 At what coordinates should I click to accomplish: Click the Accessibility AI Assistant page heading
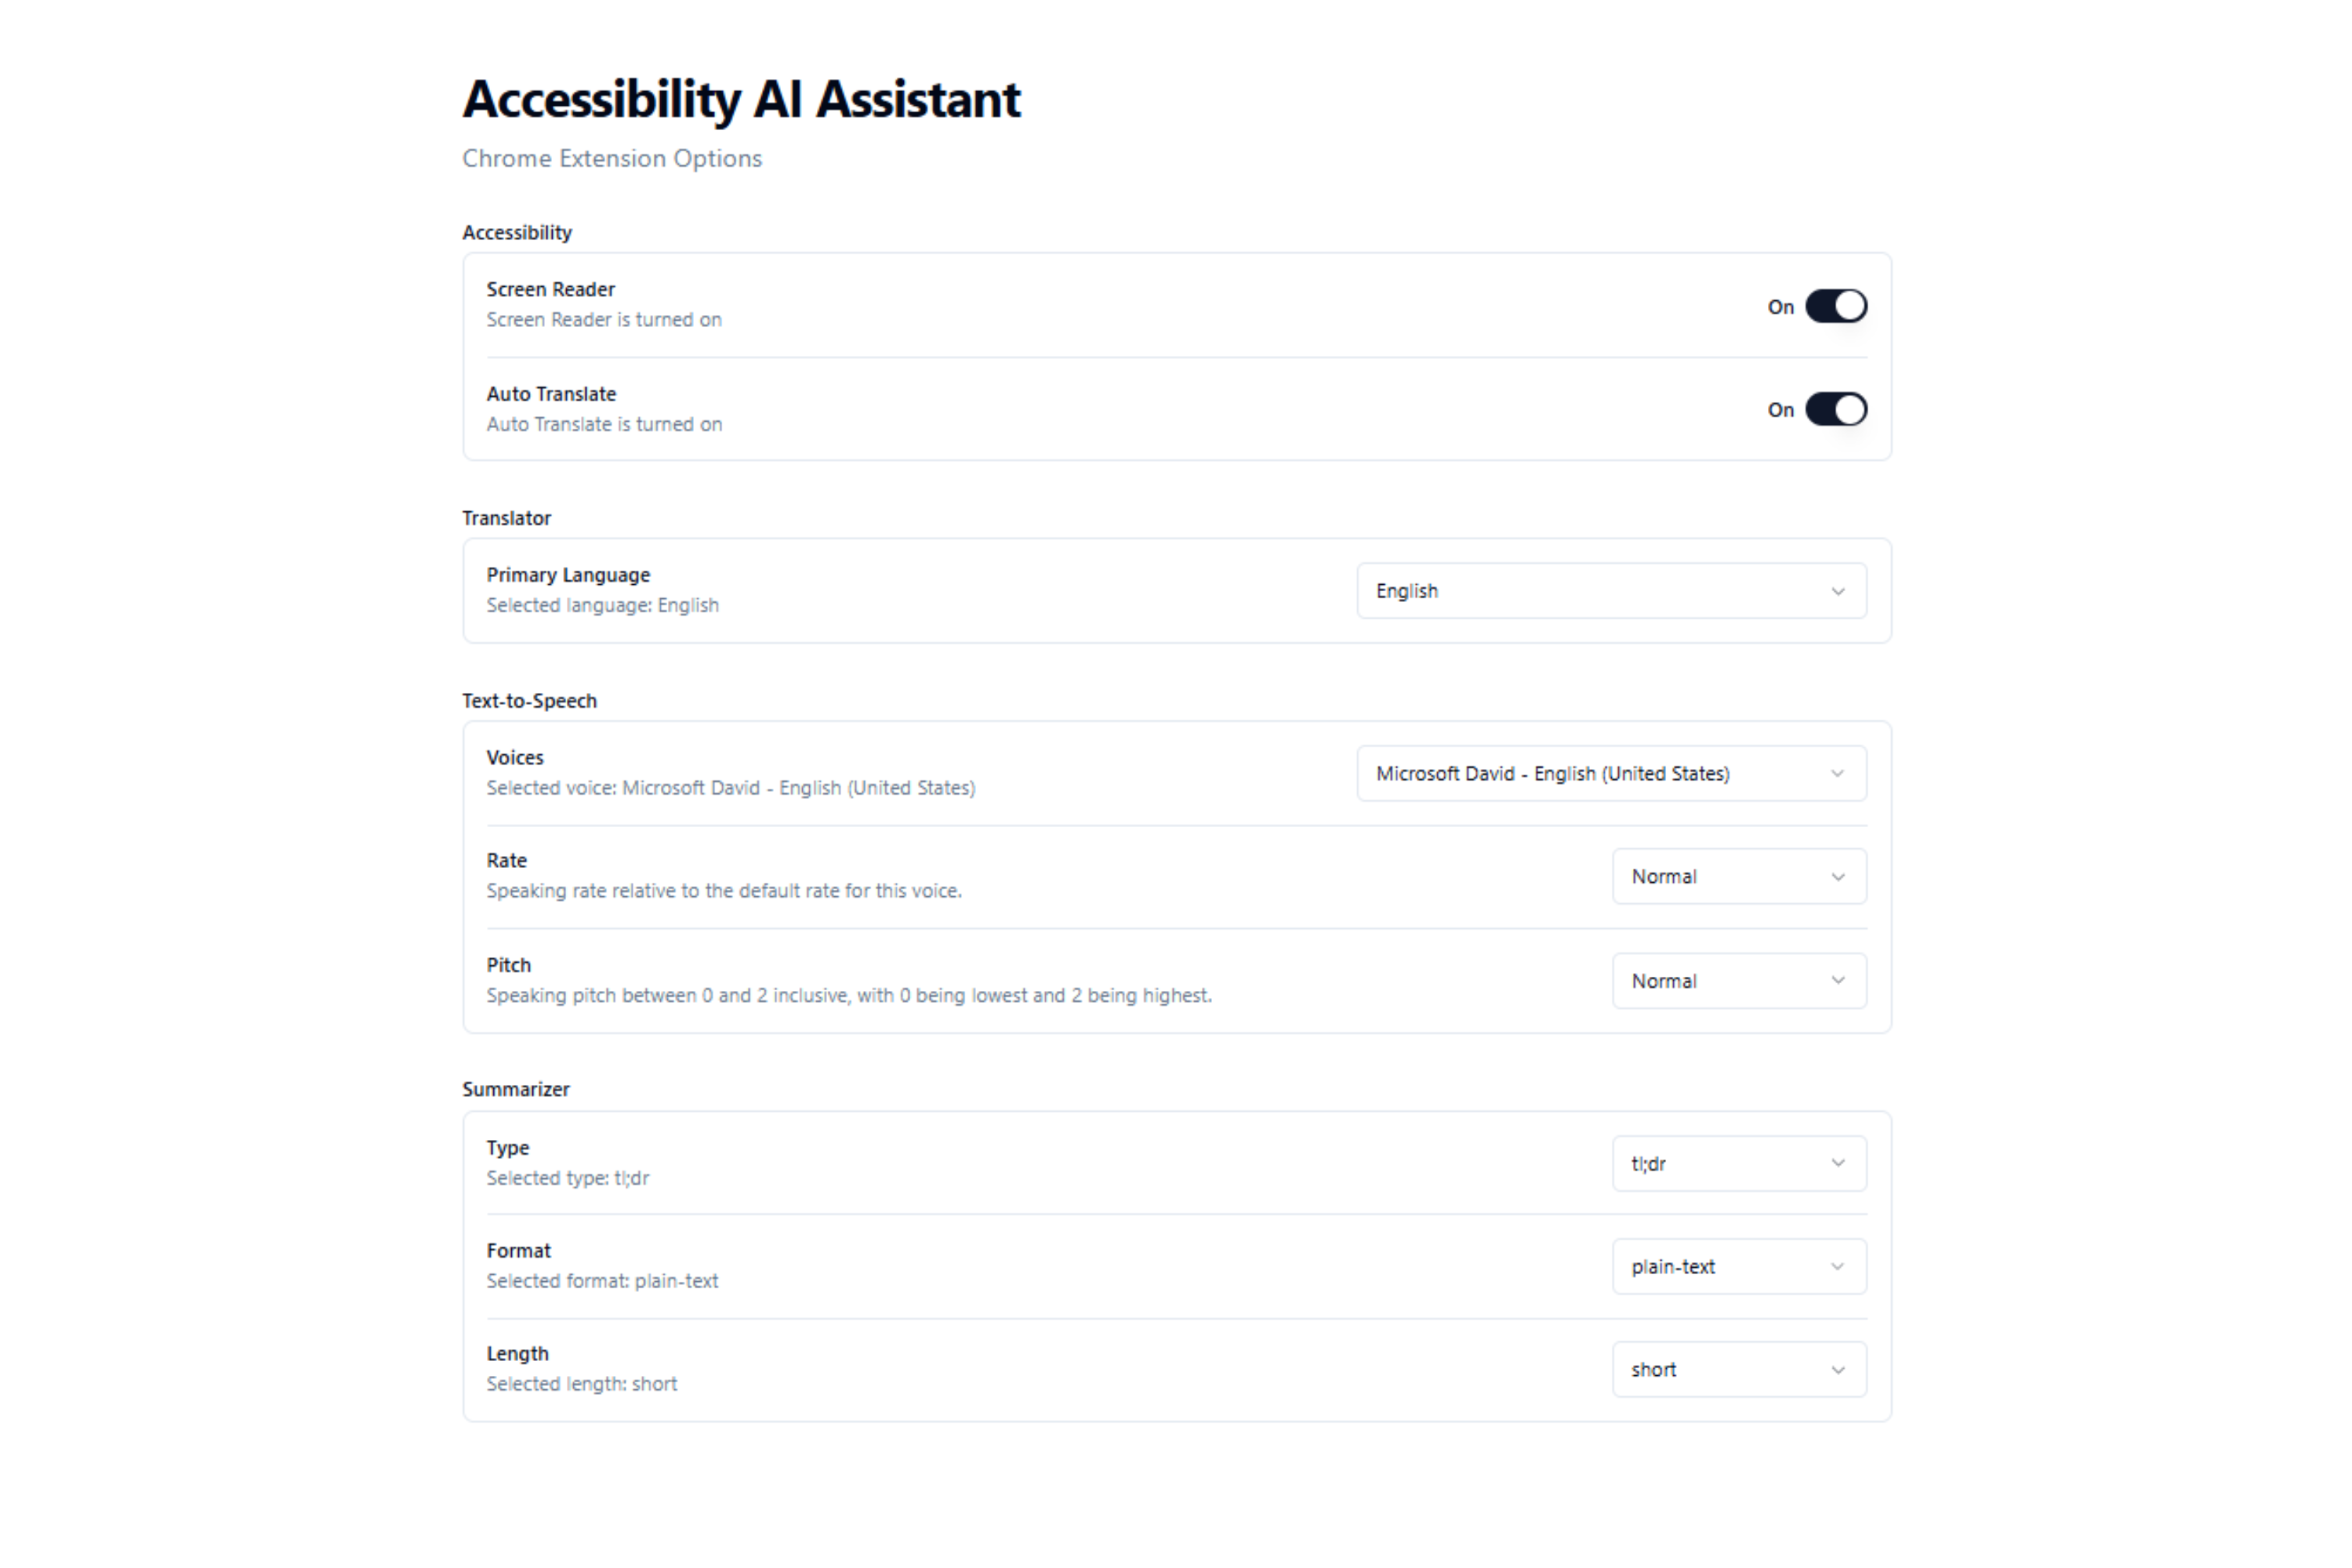click(741, 99)
